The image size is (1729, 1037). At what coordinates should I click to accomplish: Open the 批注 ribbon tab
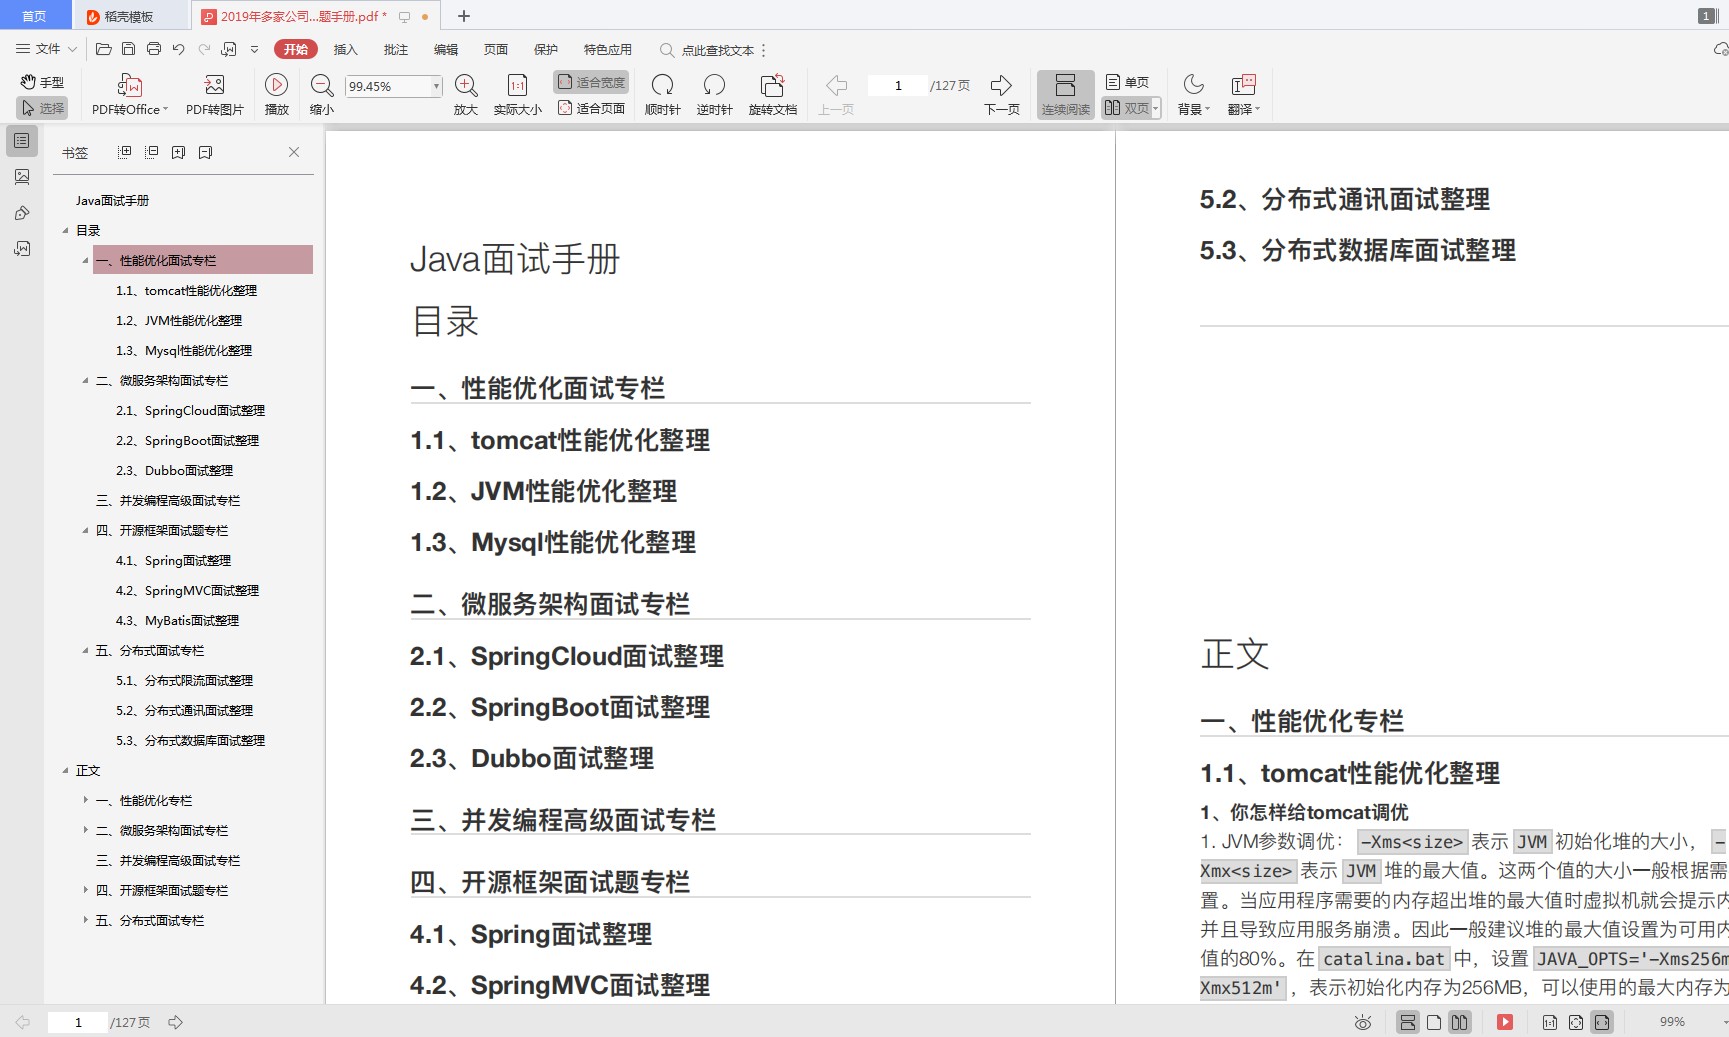tap(396, 49)
